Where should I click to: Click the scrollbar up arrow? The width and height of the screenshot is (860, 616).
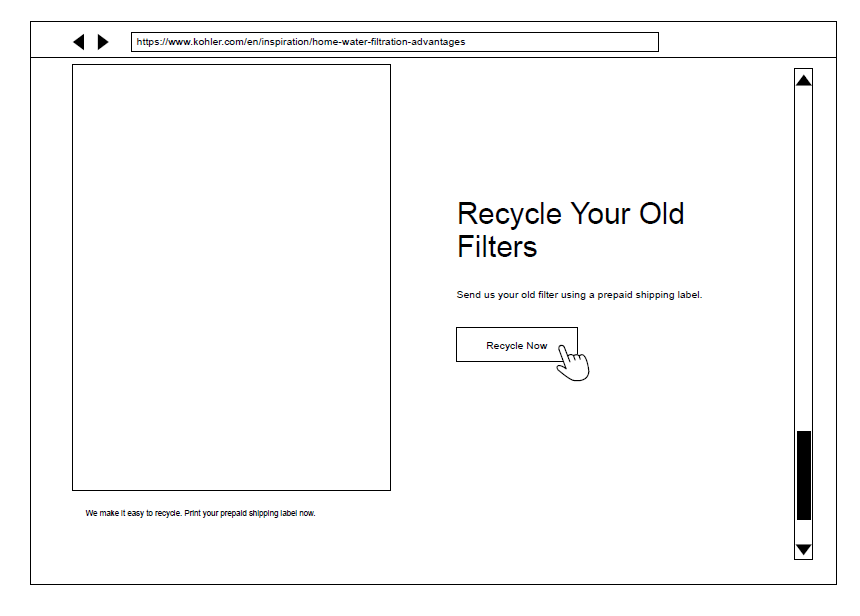pos(804,81)
